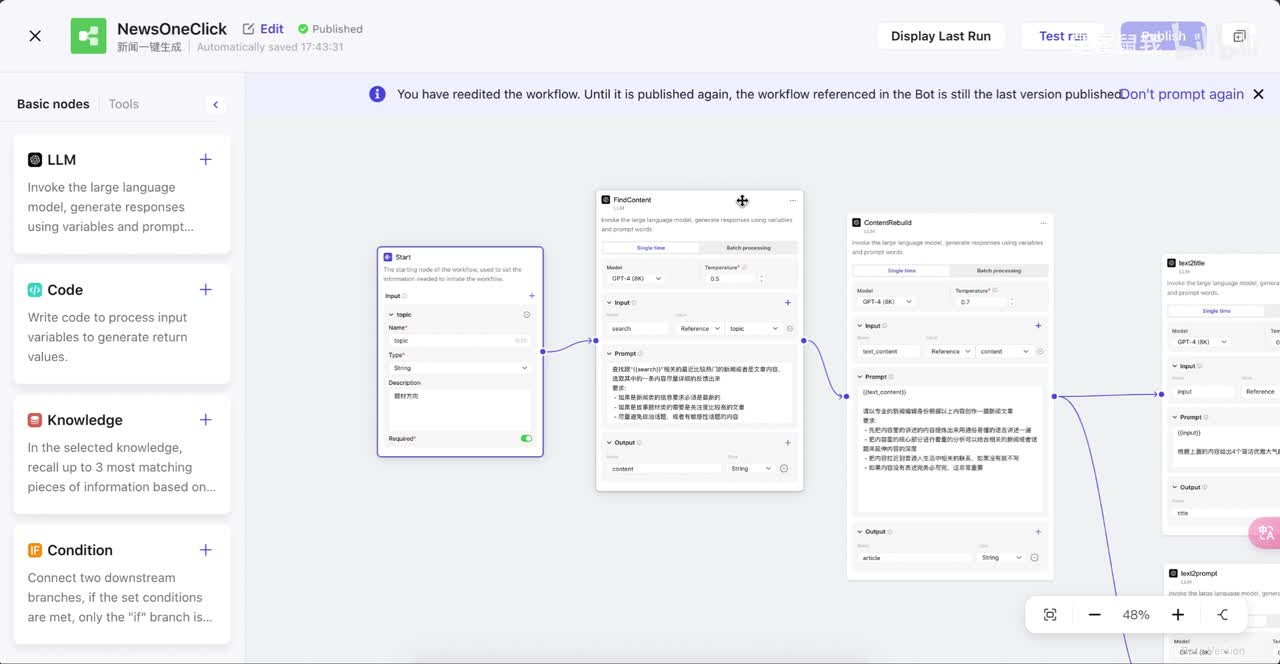This screenshot has width=1280, height=664.
Task: Click the Temperature field in FindContent node
Action: point(730,279)
